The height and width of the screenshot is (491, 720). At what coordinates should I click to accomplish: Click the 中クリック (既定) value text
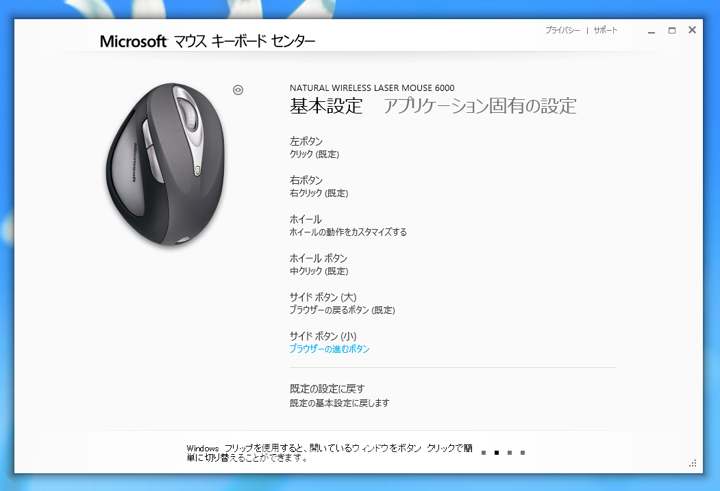tap(319, 271)
